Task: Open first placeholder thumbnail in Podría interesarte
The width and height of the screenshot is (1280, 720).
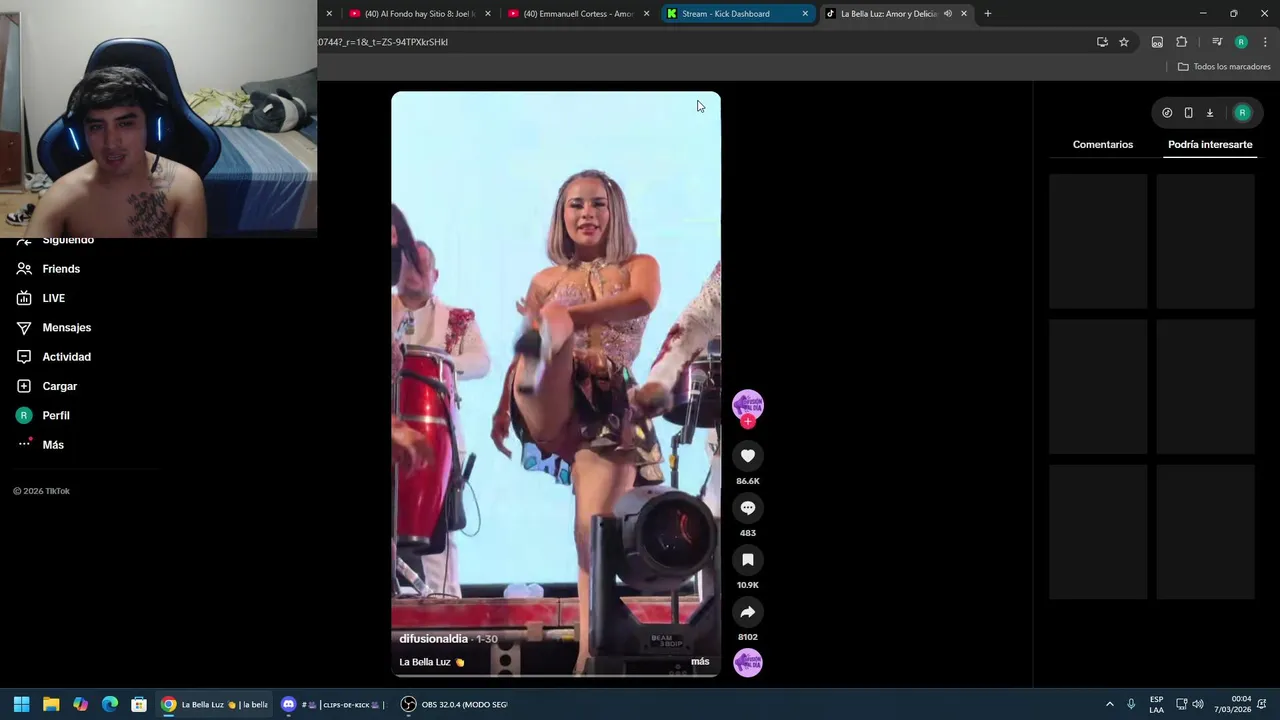Action: [1098, 242]
